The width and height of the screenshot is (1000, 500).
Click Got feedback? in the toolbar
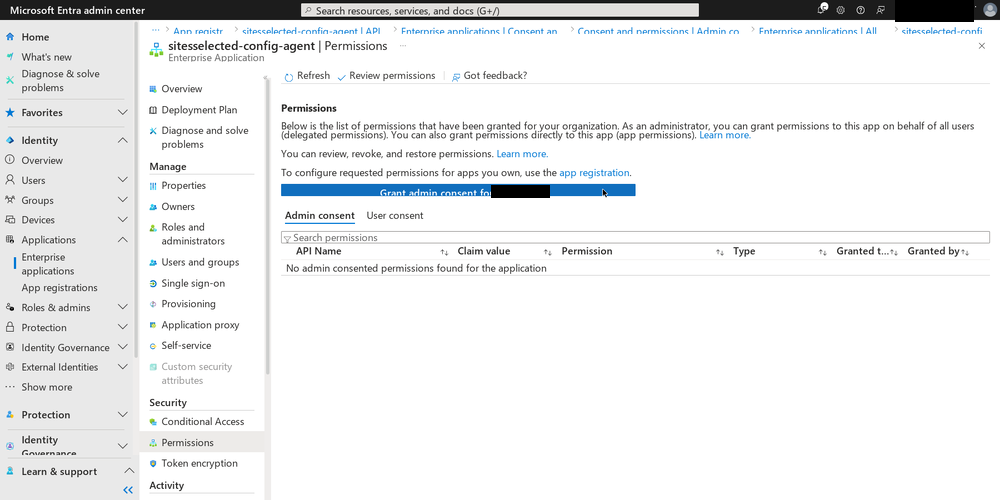[489, 76]
